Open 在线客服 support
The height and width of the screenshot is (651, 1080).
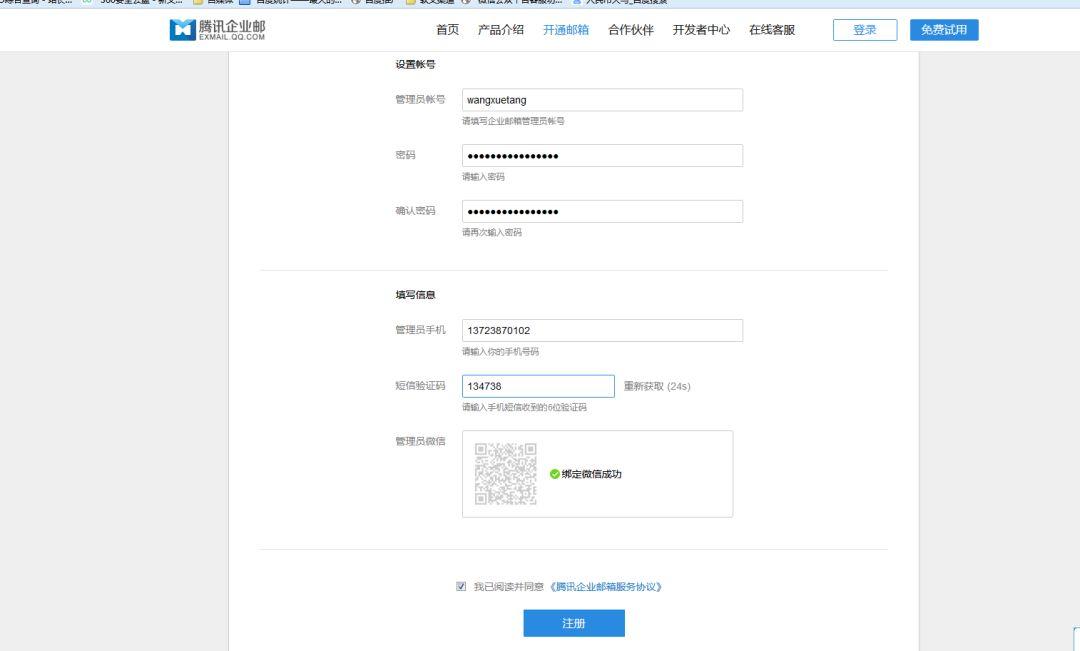pyautogui.click(x=772, y=30)
